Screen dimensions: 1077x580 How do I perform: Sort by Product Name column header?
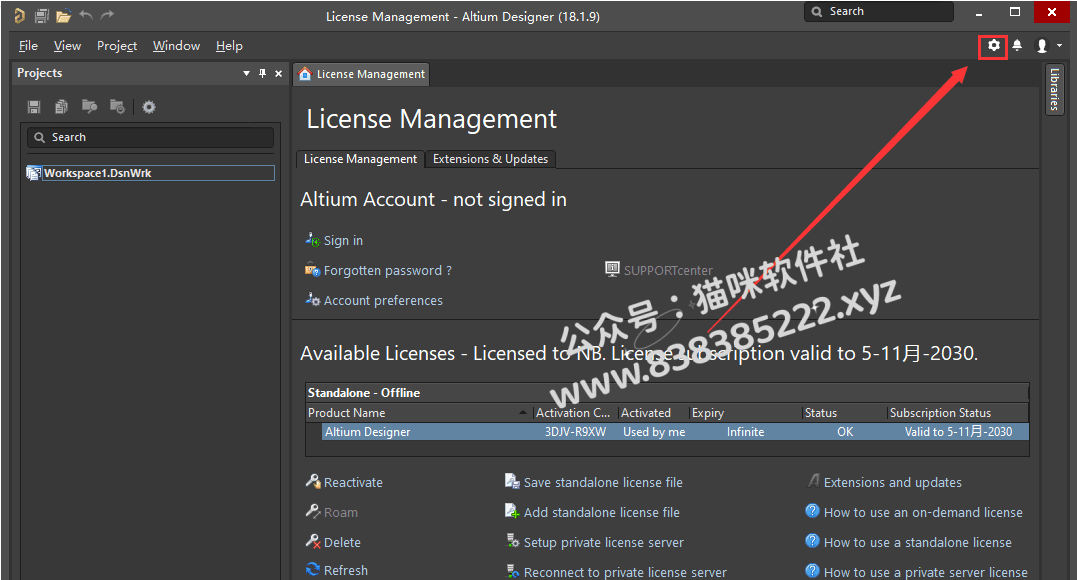coord(418,413)
